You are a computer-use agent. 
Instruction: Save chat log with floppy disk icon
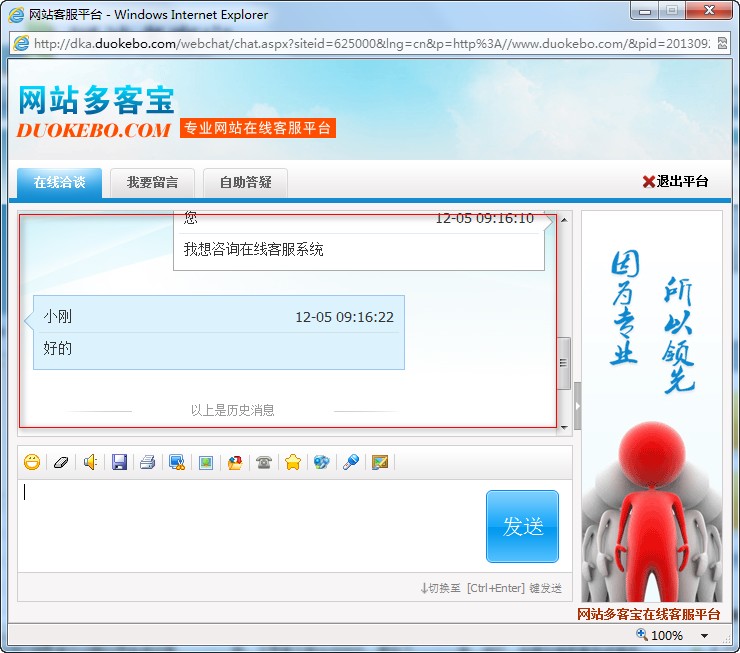tap(119, 462)
